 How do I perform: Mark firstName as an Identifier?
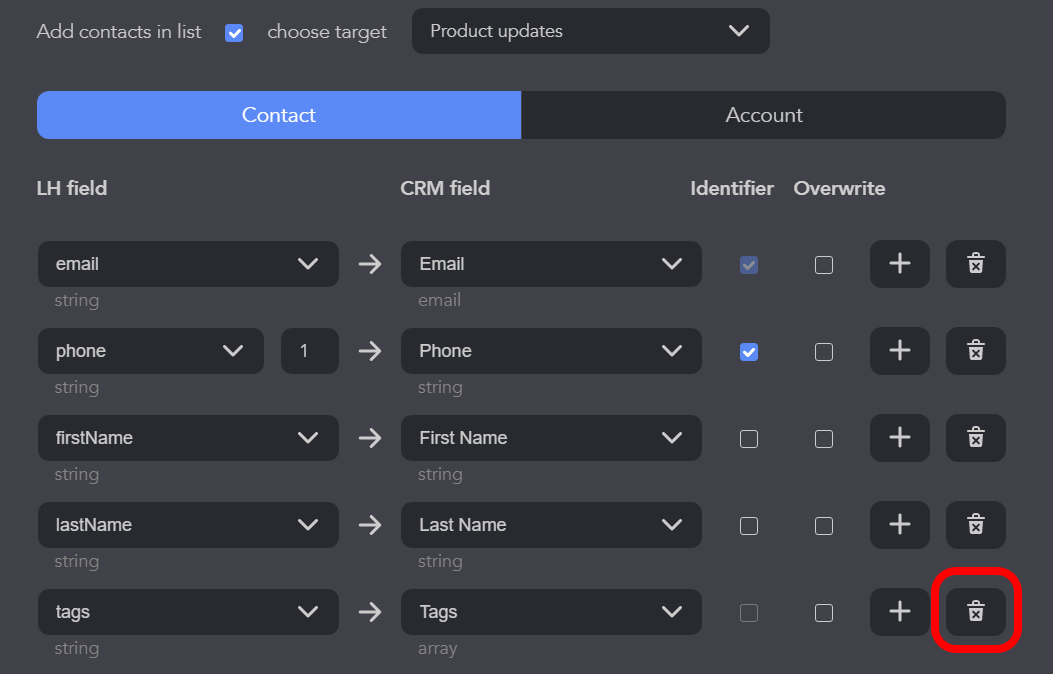click(x=748, y=439)
